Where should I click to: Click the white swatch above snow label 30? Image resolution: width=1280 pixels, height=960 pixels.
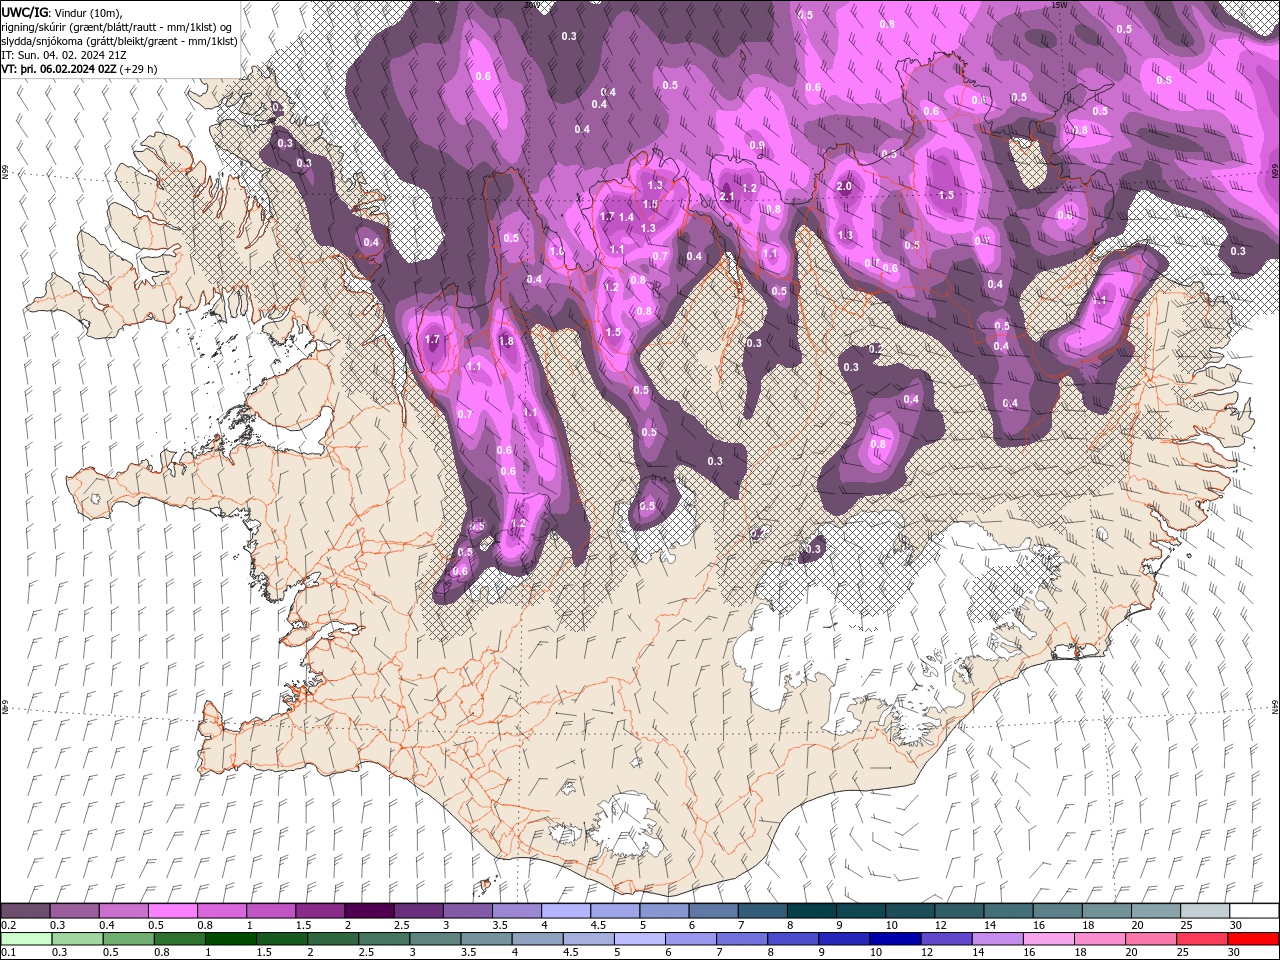pyautogui.click(x=1254, y=911)
